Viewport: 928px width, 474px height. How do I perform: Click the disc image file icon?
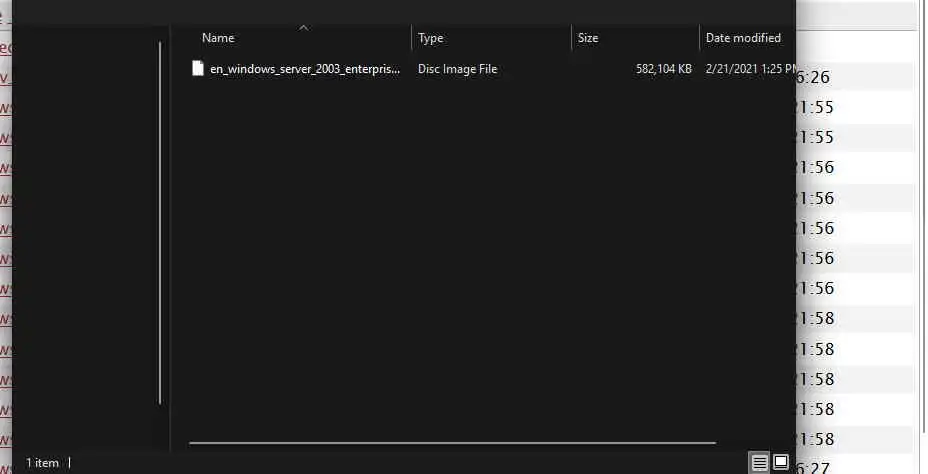click(x=198, y=69)
